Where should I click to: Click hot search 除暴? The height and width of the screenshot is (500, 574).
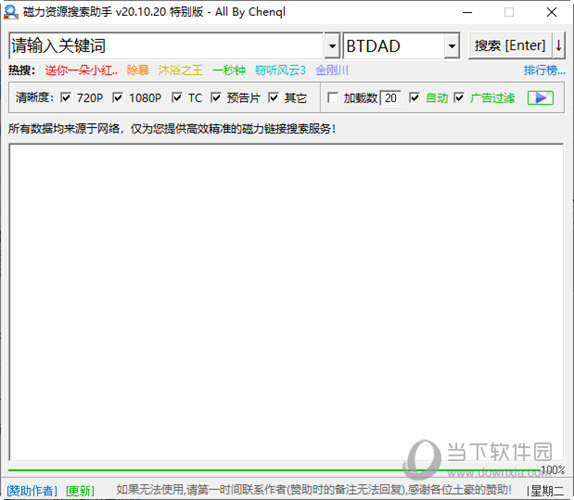pos(138,70)
